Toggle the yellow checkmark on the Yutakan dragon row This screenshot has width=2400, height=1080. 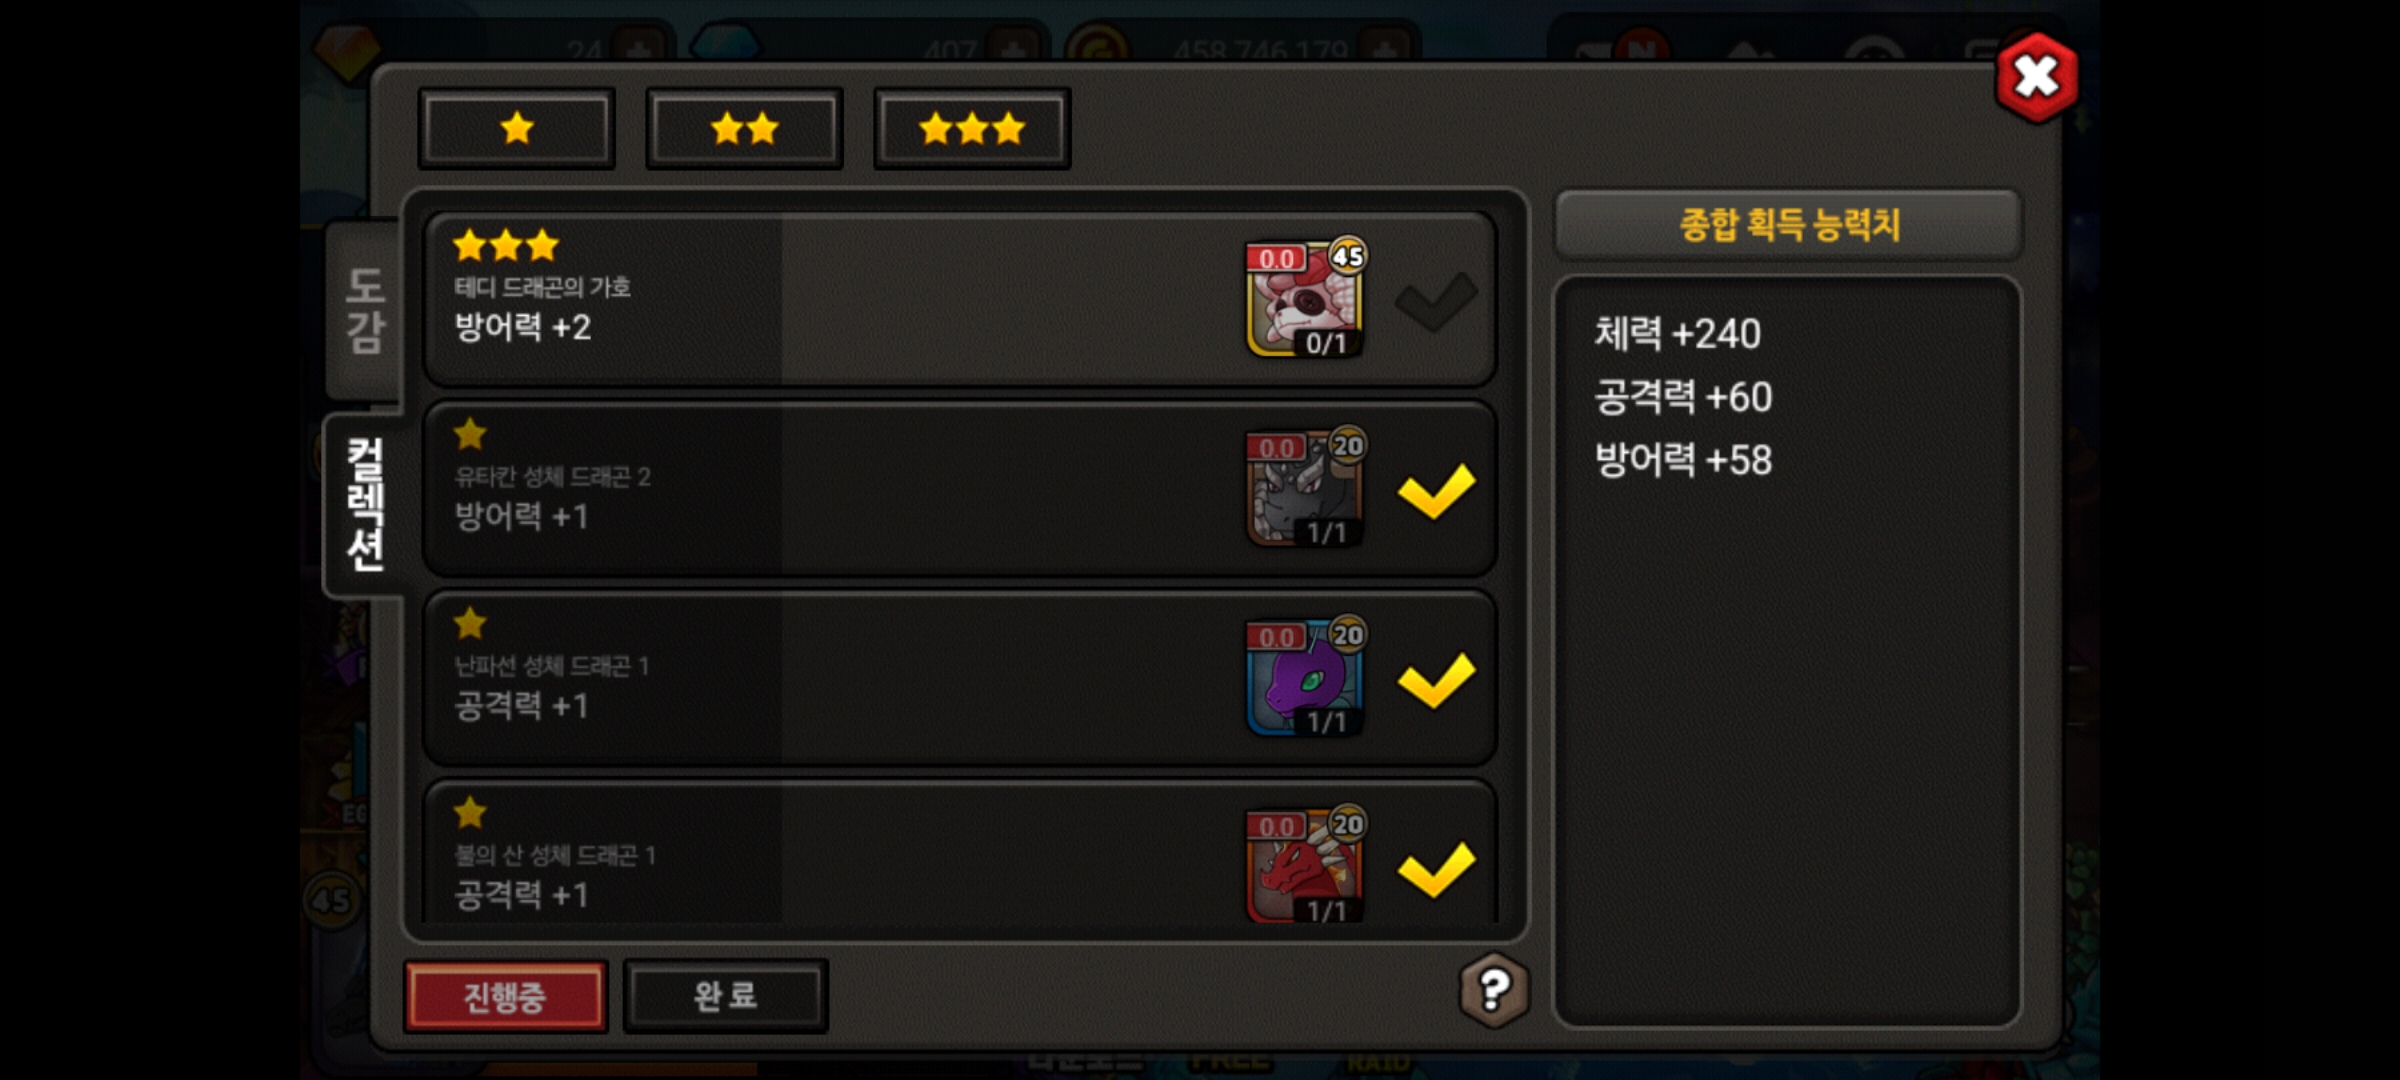(x=1436, y=491)
